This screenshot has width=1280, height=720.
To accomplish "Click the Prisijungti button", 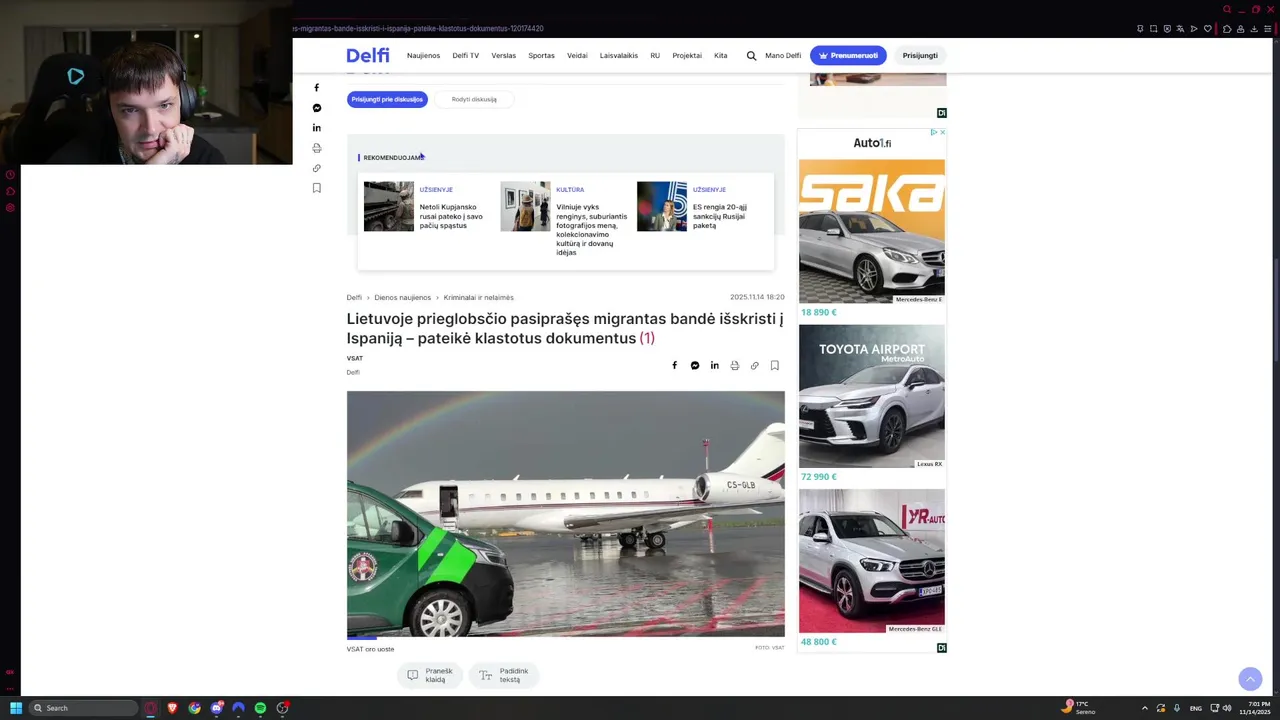I will (920, 56).
